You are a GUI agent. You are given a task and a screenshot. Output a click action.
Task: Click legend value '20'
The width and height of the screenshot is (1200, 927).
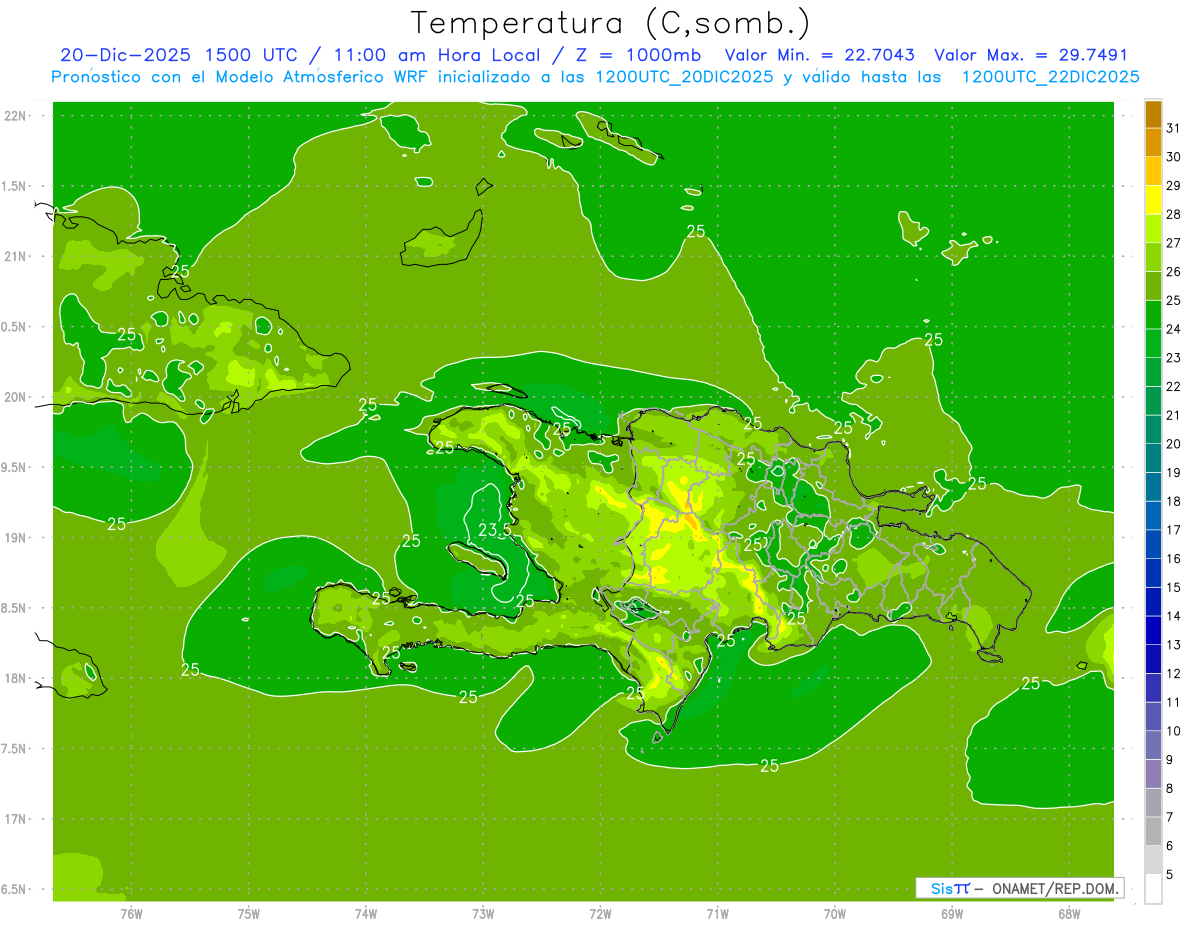coord(1173,444)
